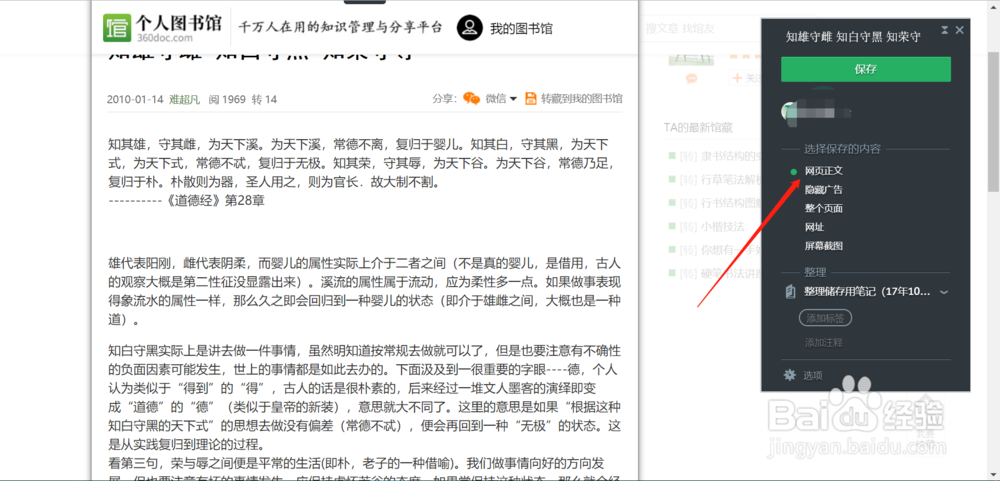
Task: Open the notebook named 整理储存用笔记
Action: click(869, 292)
